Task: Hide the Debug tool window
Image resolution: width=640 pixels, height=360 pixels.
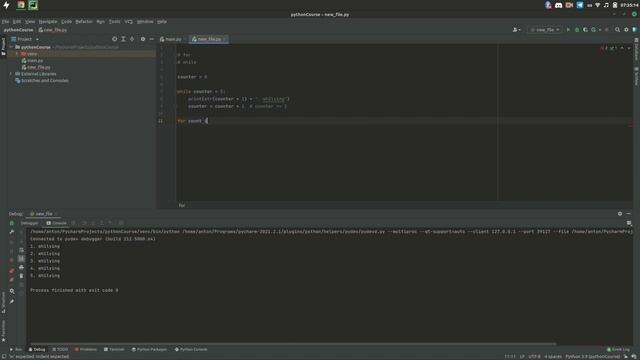Action: click(x=629, y=214)
